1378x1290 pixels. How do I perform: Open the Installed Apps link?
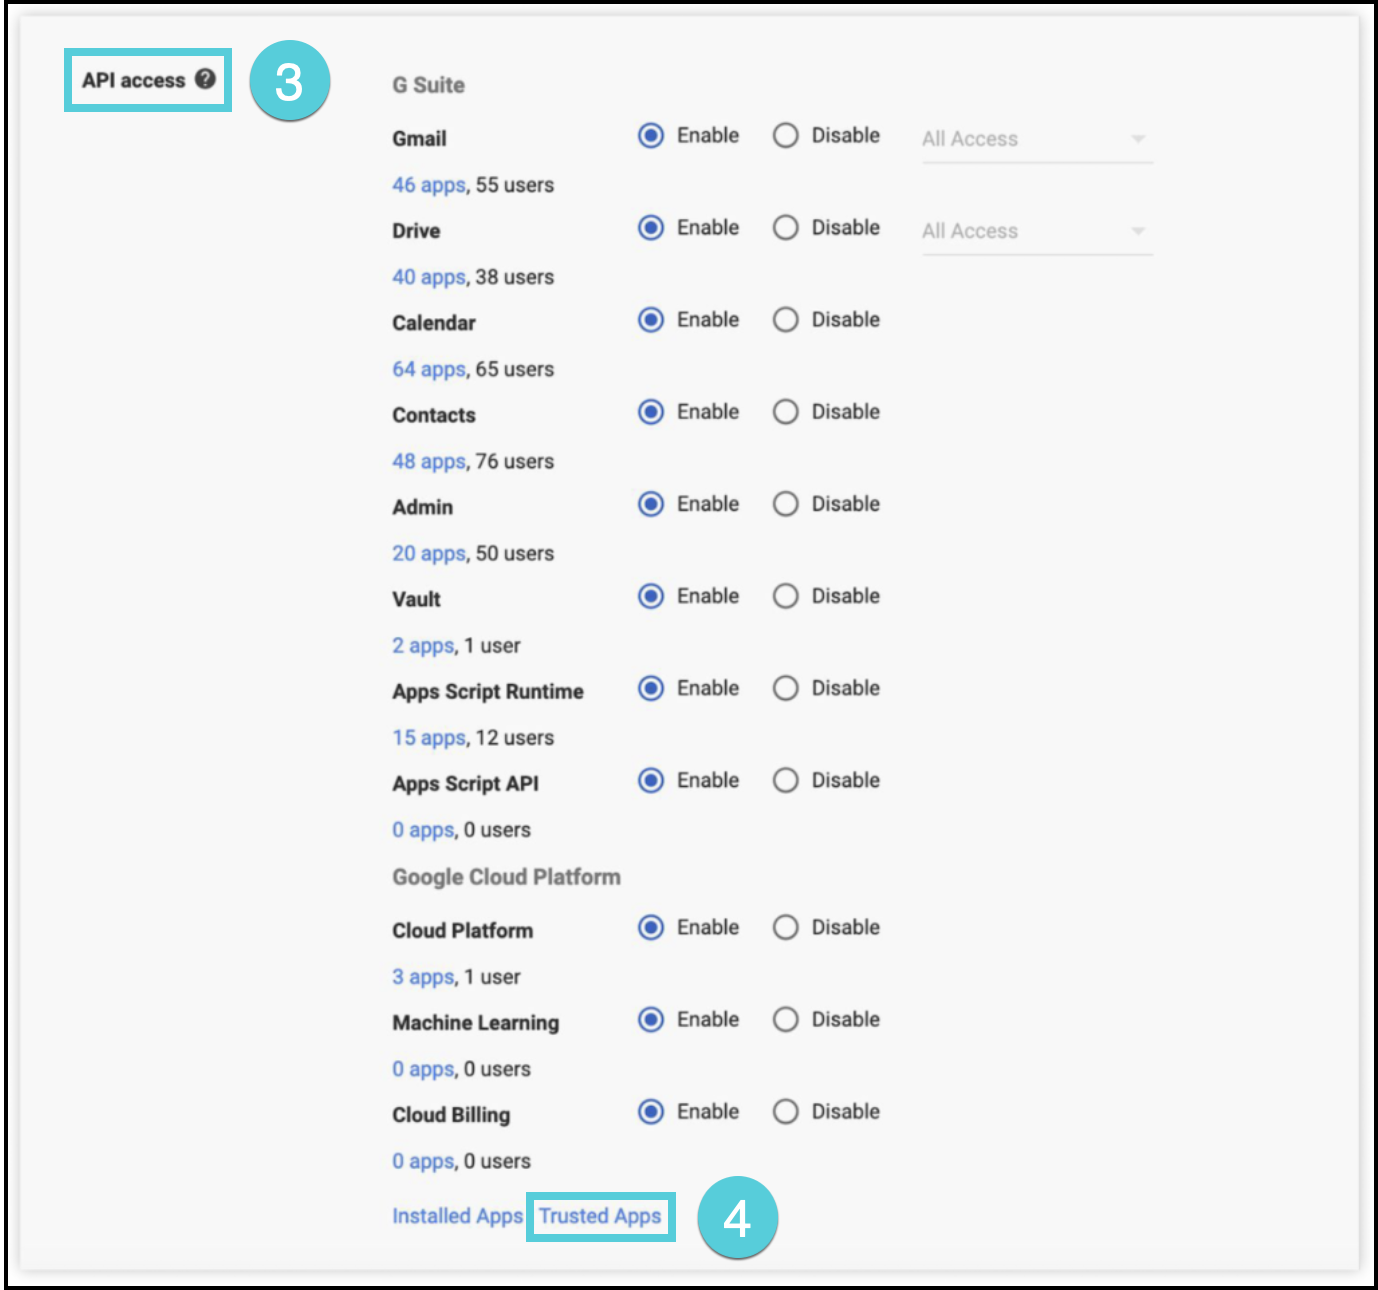coord(457,1216)
